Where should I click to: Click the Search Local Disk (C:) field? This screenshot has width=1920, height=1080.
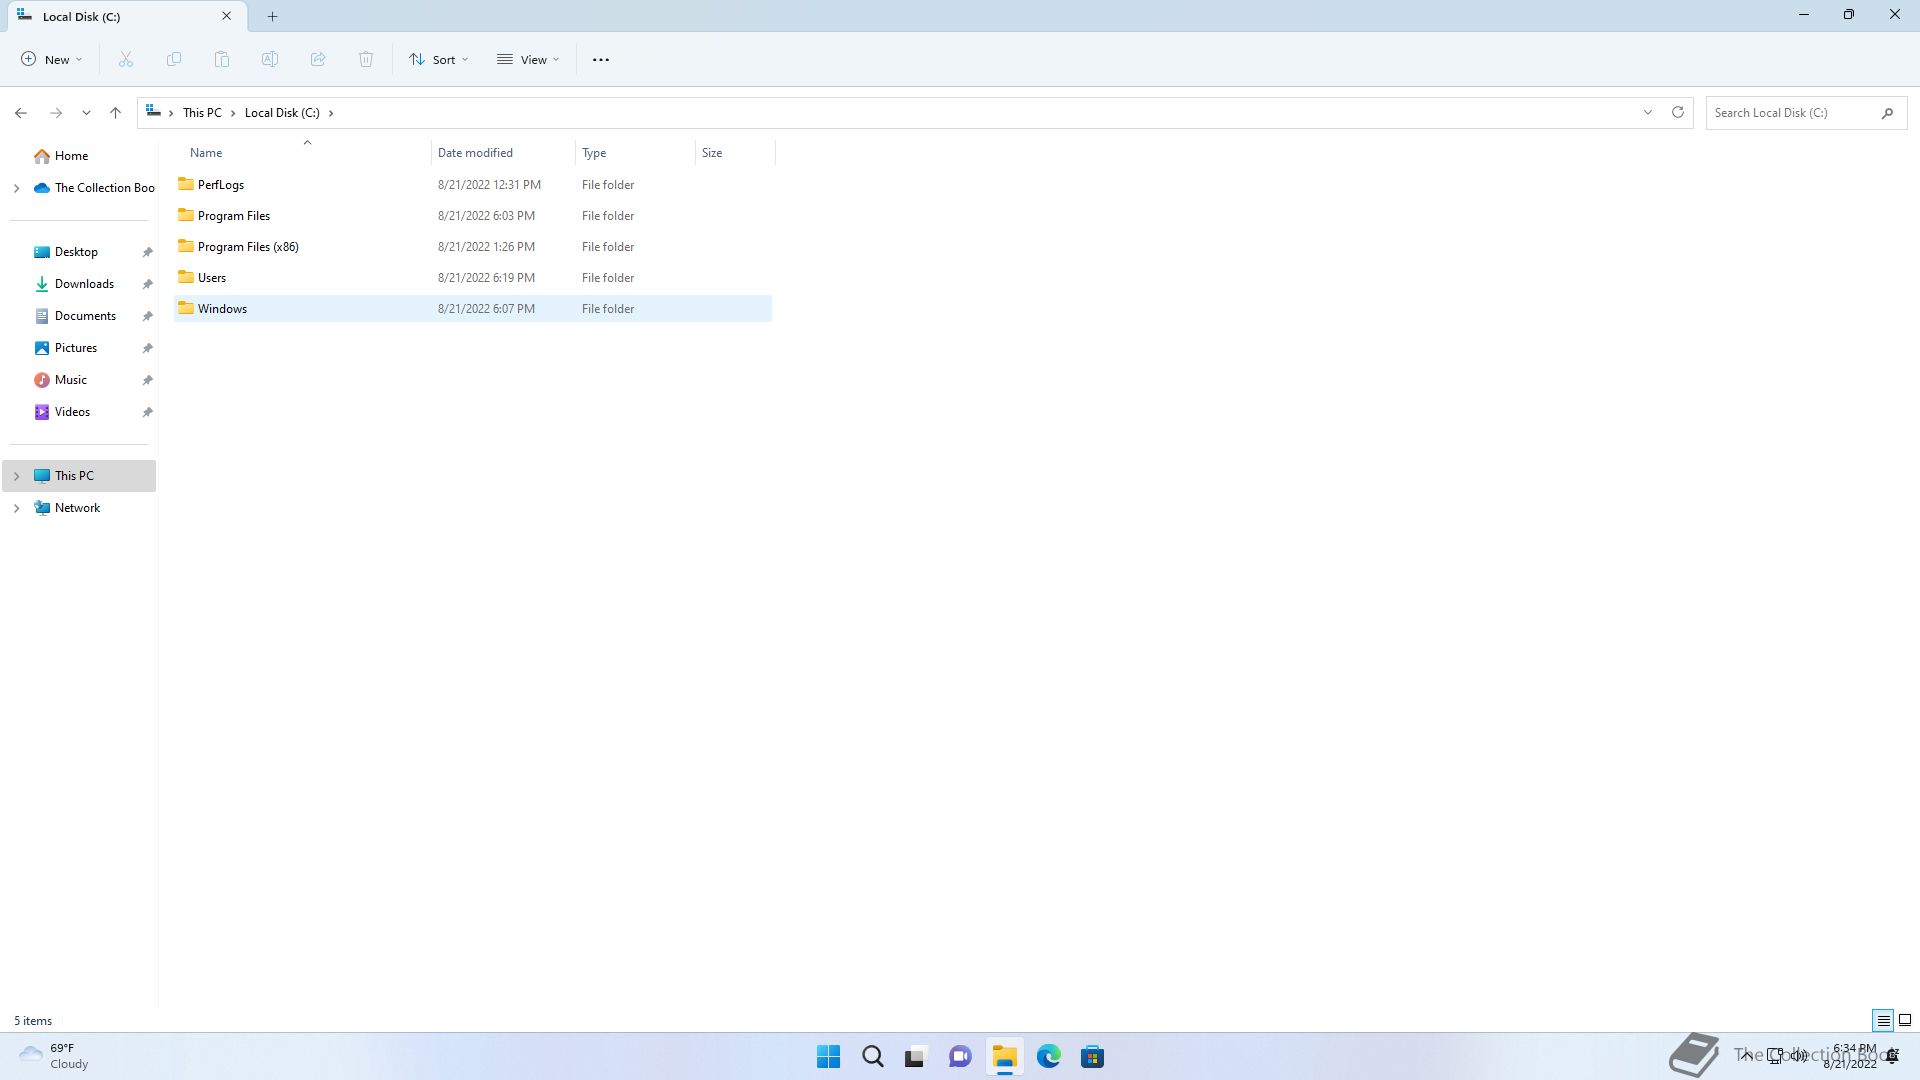[x=1790, y=113]
